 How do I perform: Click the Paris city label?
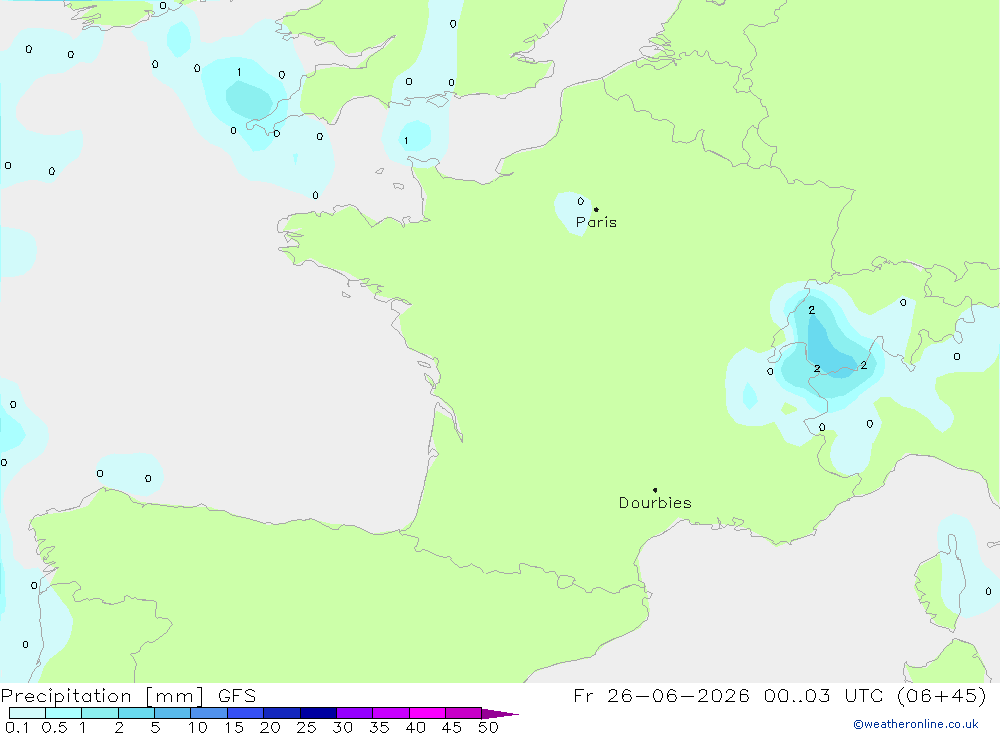[x=596, y=222]
